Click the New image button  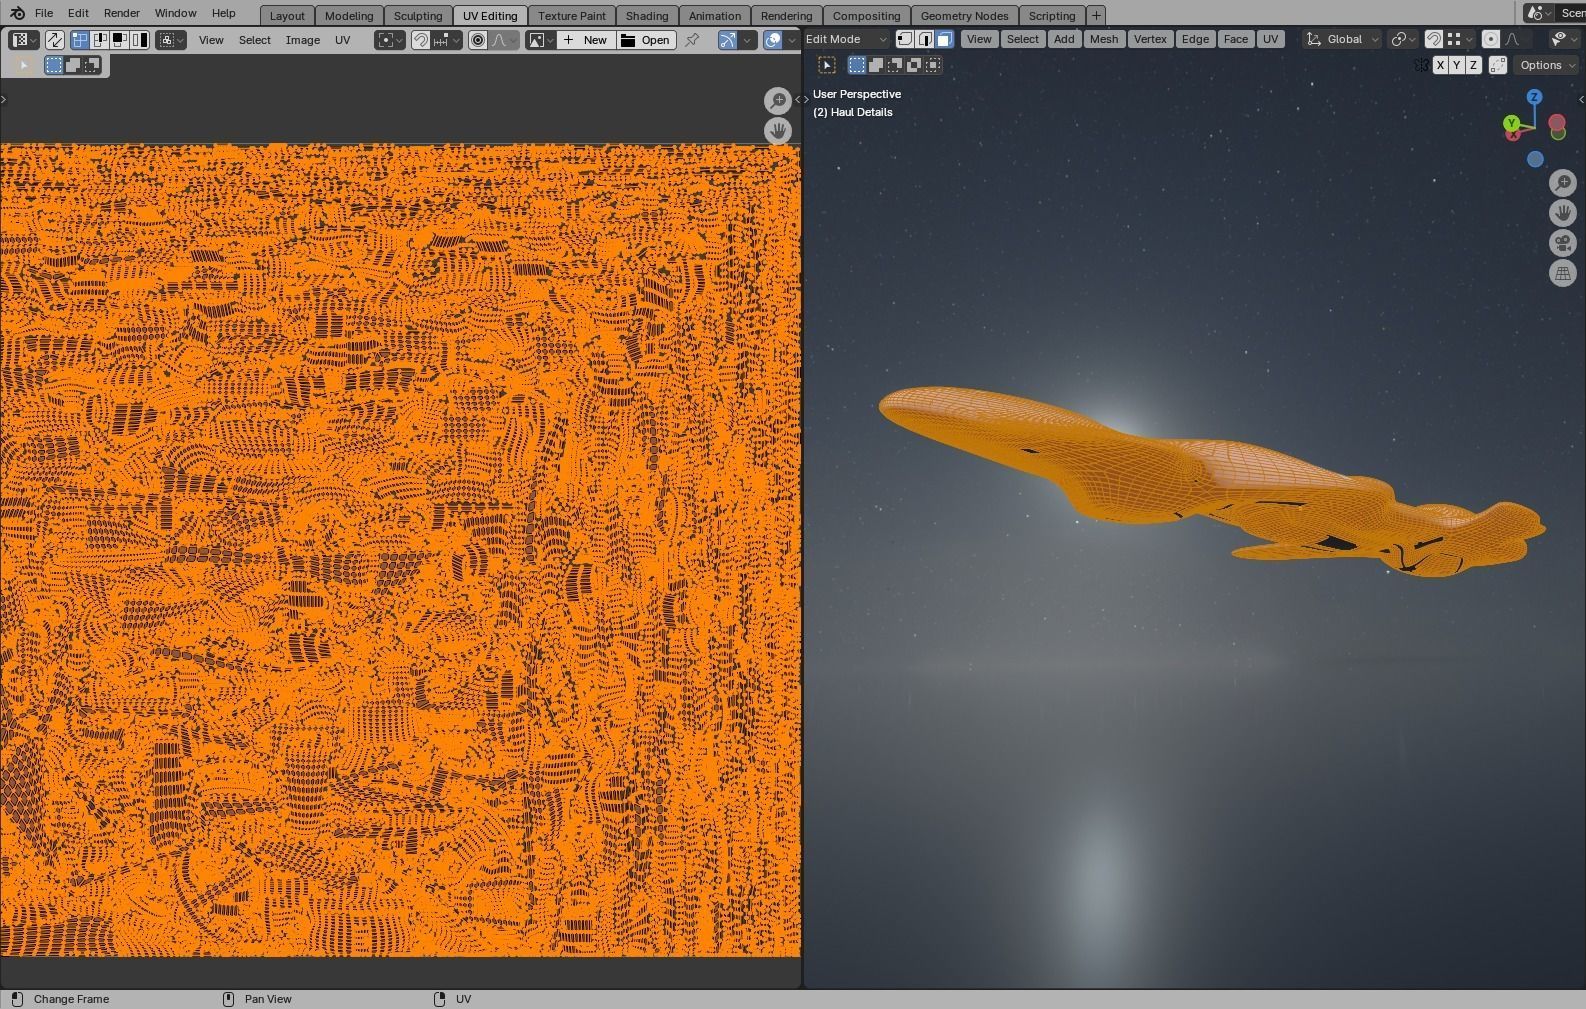(586, 40)
